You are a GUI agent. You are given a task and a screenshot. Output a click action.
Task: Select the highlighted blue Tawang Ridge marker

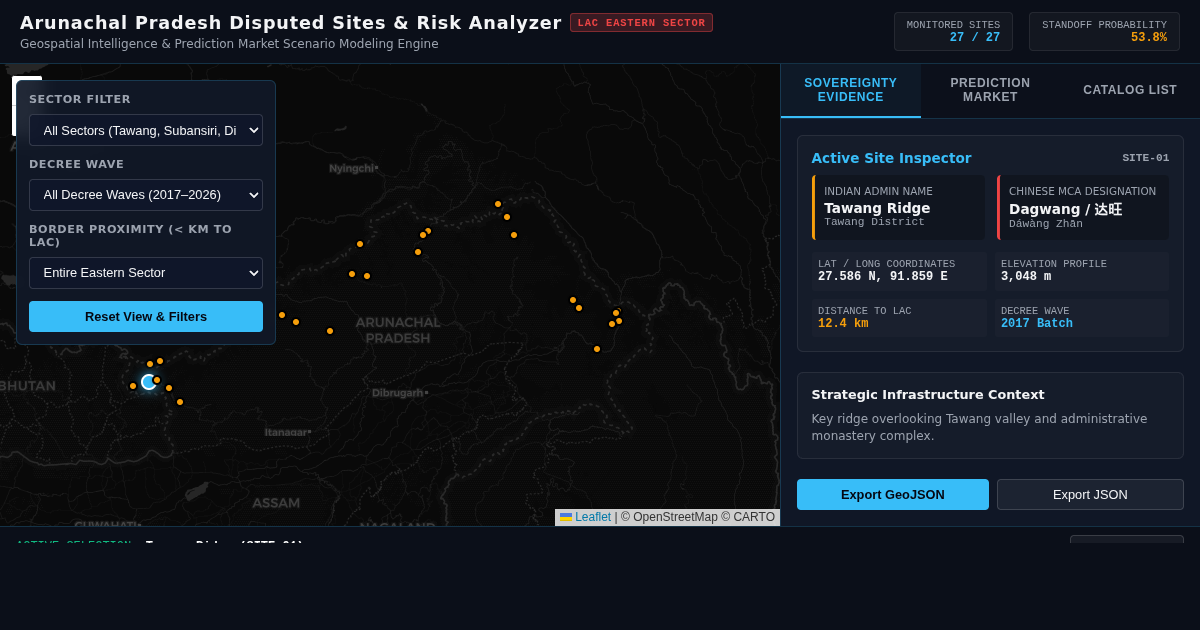click(x=148, y=382)
